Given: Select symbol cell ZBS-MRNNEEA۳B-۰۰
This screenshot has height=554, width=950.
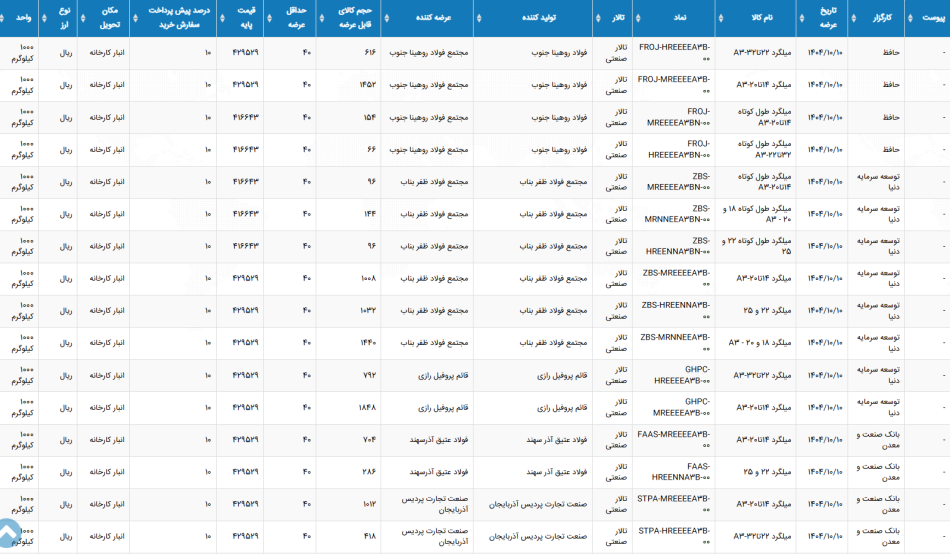Looking at the screenshot, I should point(675,342).
